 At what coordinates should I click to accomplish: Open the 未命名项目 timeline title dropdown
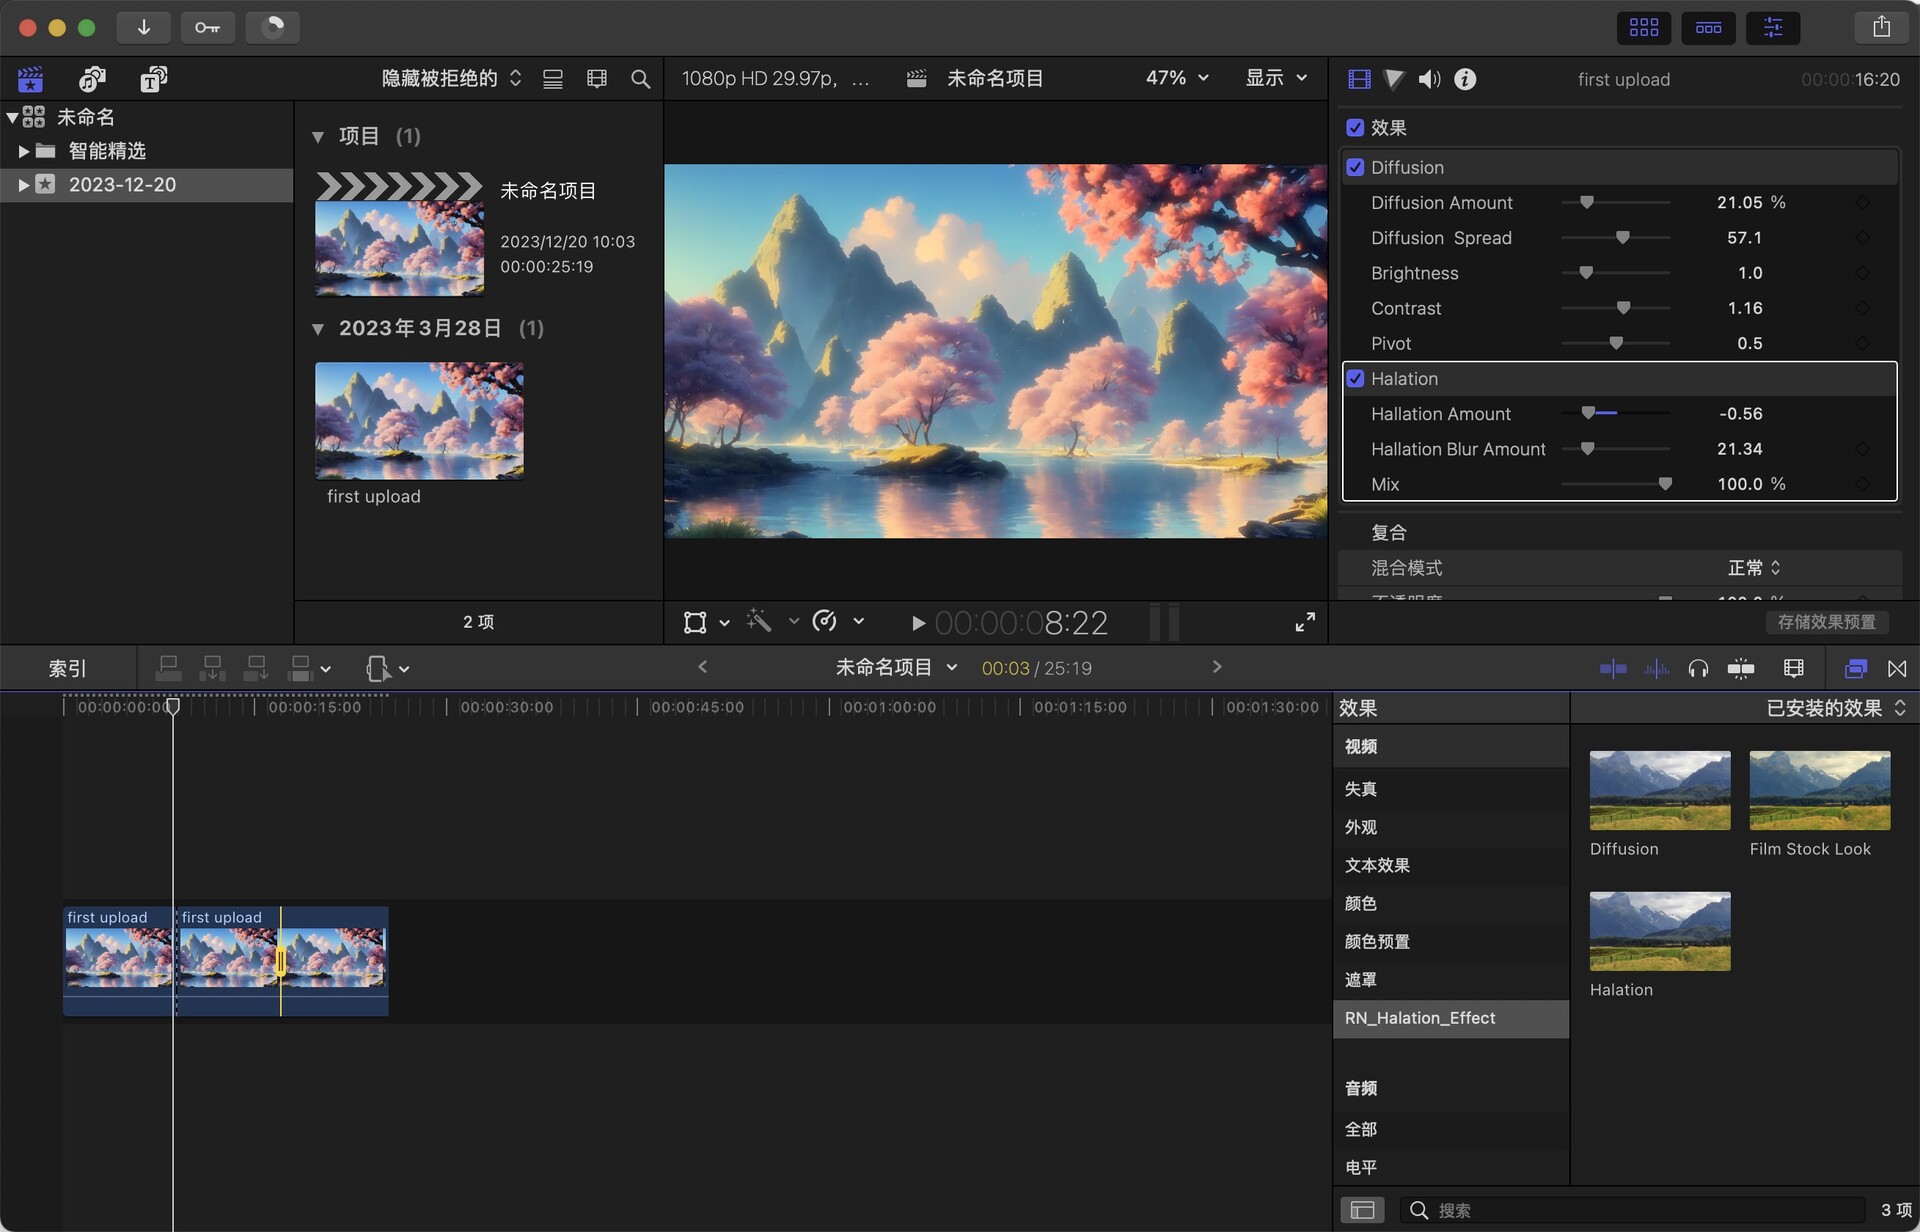click(x=896, y=667)
